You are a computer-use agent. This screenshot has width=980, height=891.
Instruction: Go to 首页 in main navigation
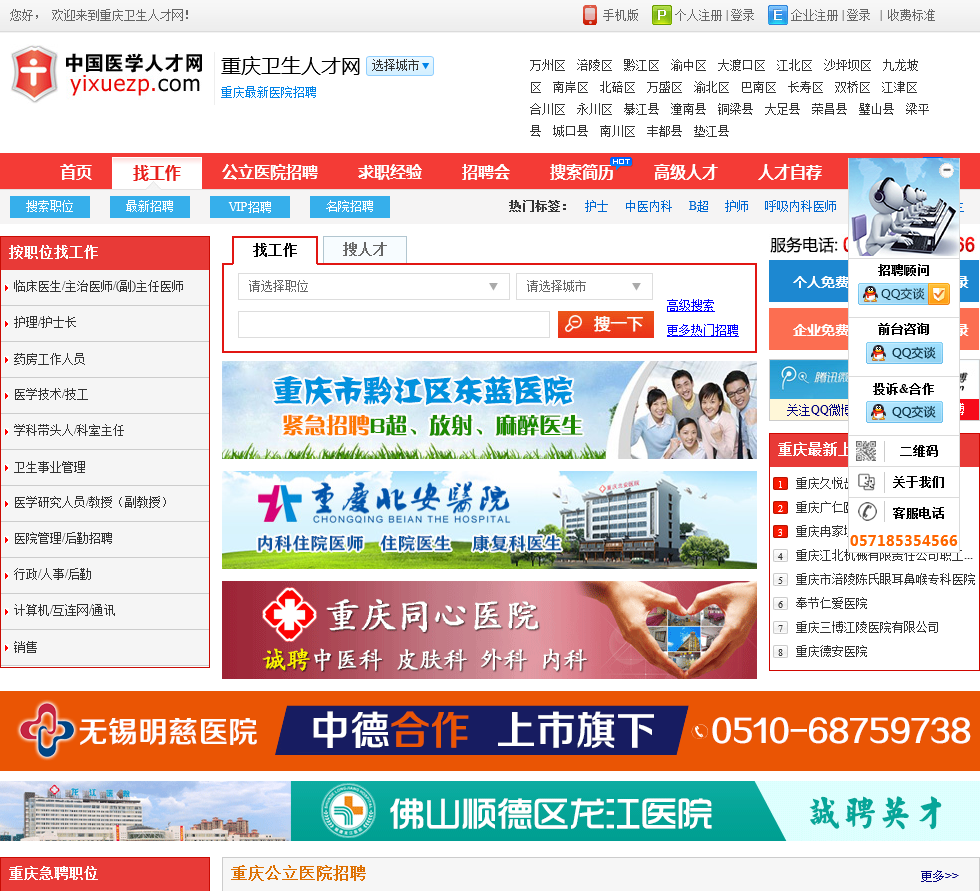[x=76, y=172]
